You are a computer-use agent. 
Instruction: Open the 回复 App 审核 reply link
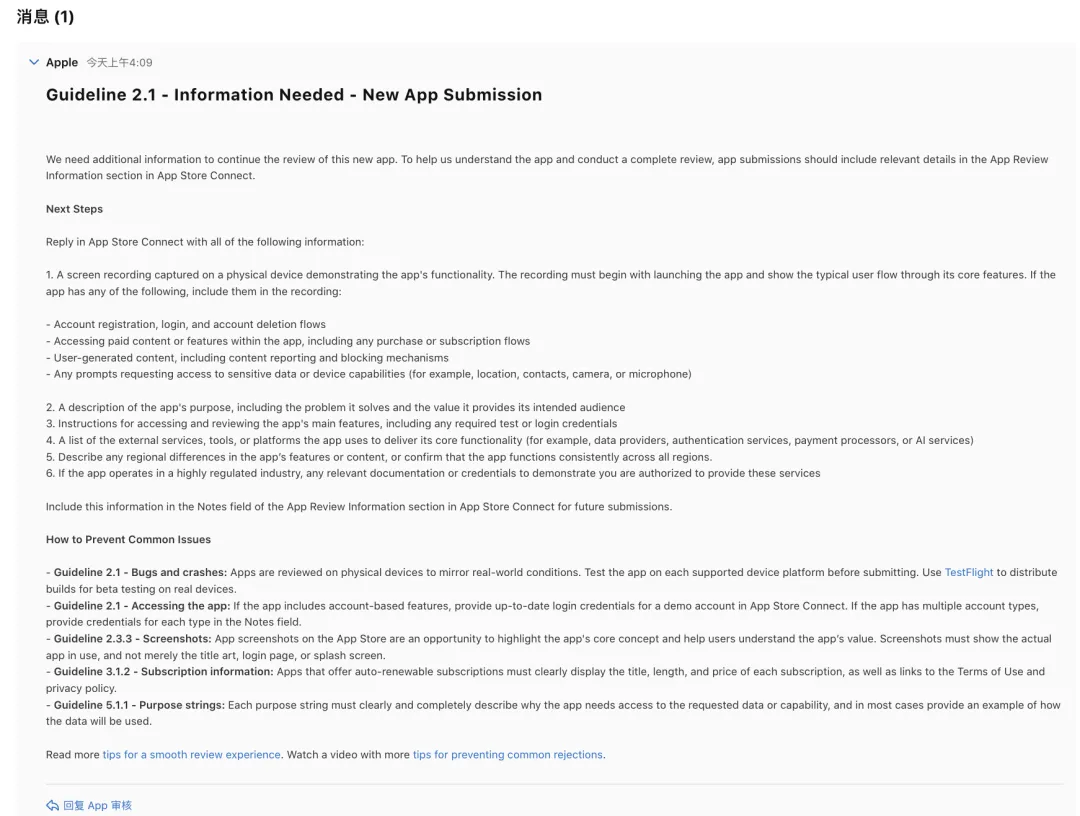pyautogui.click(x=97, y=805)
